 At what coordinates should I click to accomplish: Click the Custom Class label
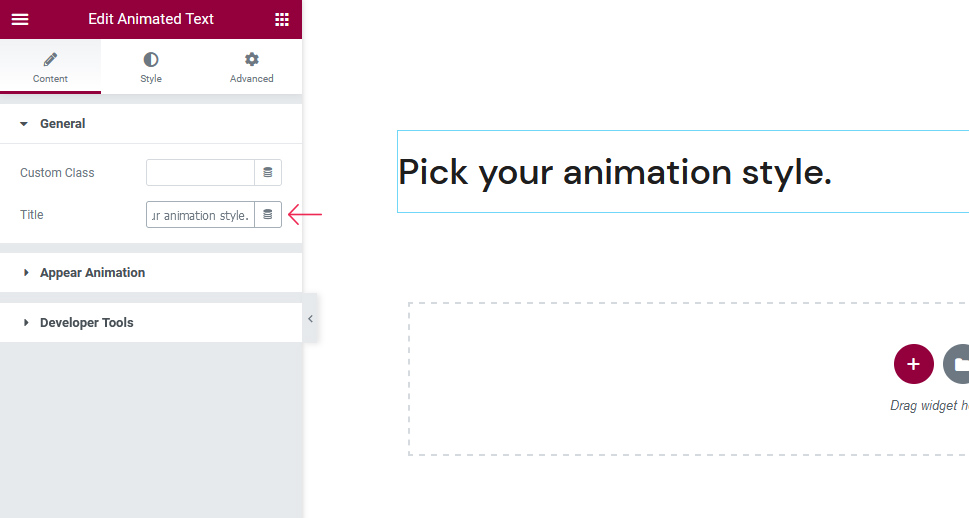pyautogui.click(x=57, y=173)
